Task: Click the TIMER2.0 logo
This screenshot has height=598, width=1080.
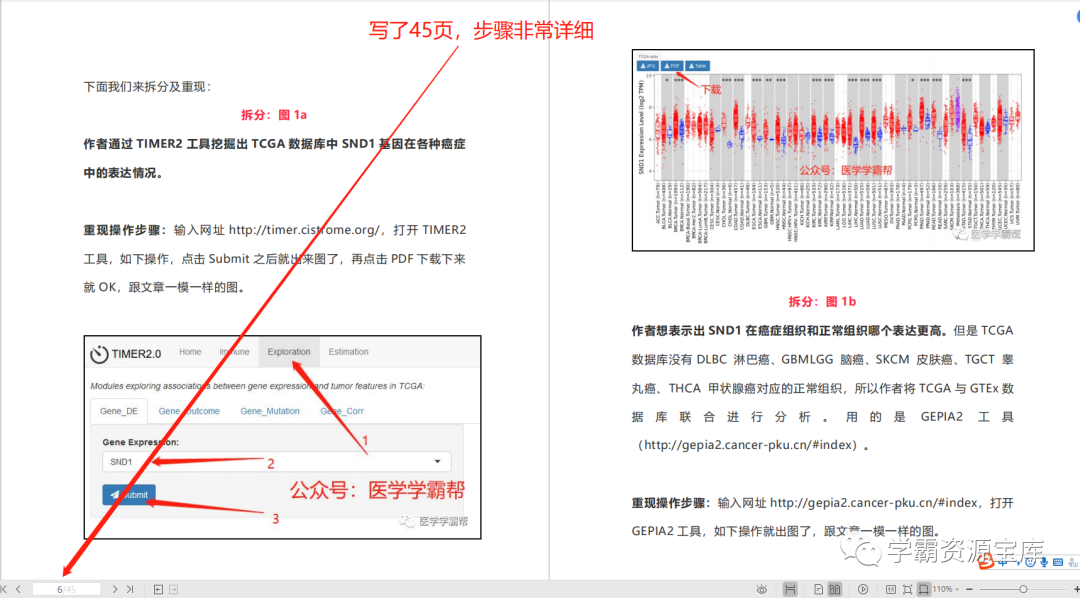Action: 126,354
